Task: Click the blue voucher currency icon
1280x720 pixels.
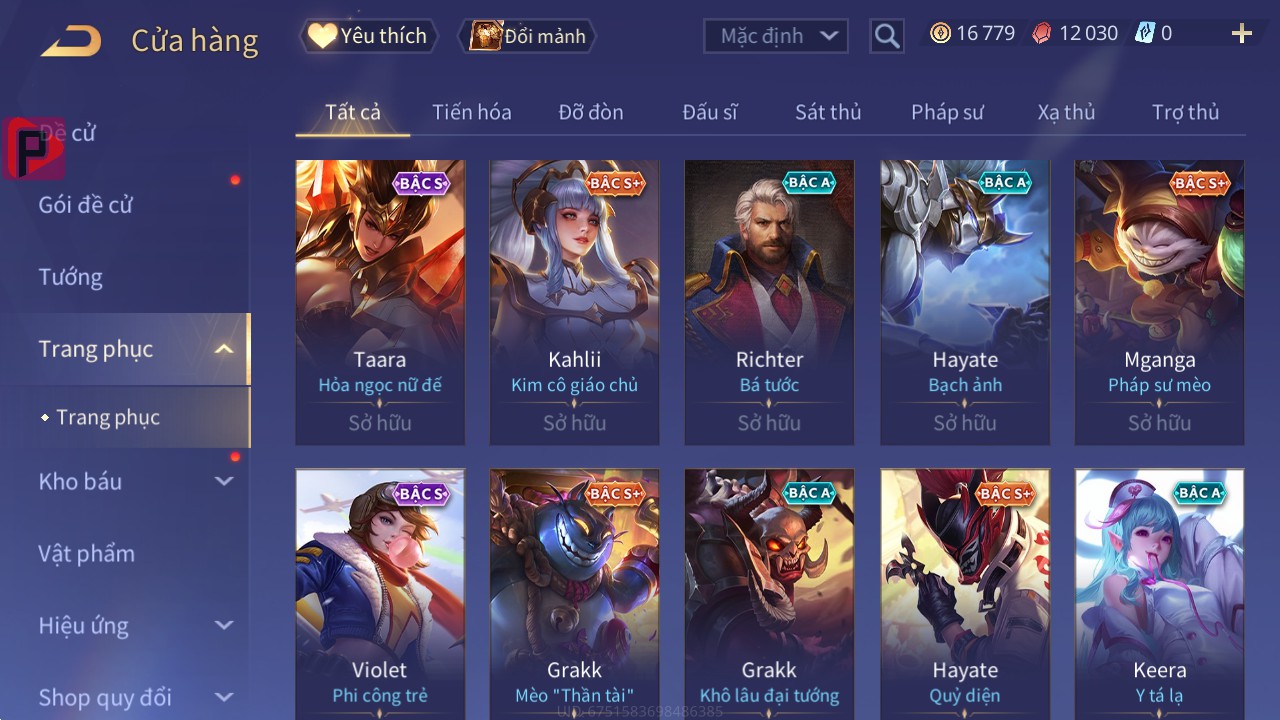Action: [1144, 34]
